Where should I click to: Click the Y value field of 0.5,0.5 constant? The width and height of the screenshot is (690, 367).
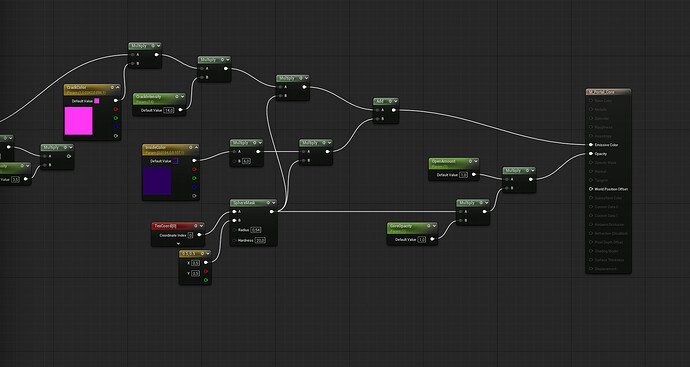click(195, 273)
